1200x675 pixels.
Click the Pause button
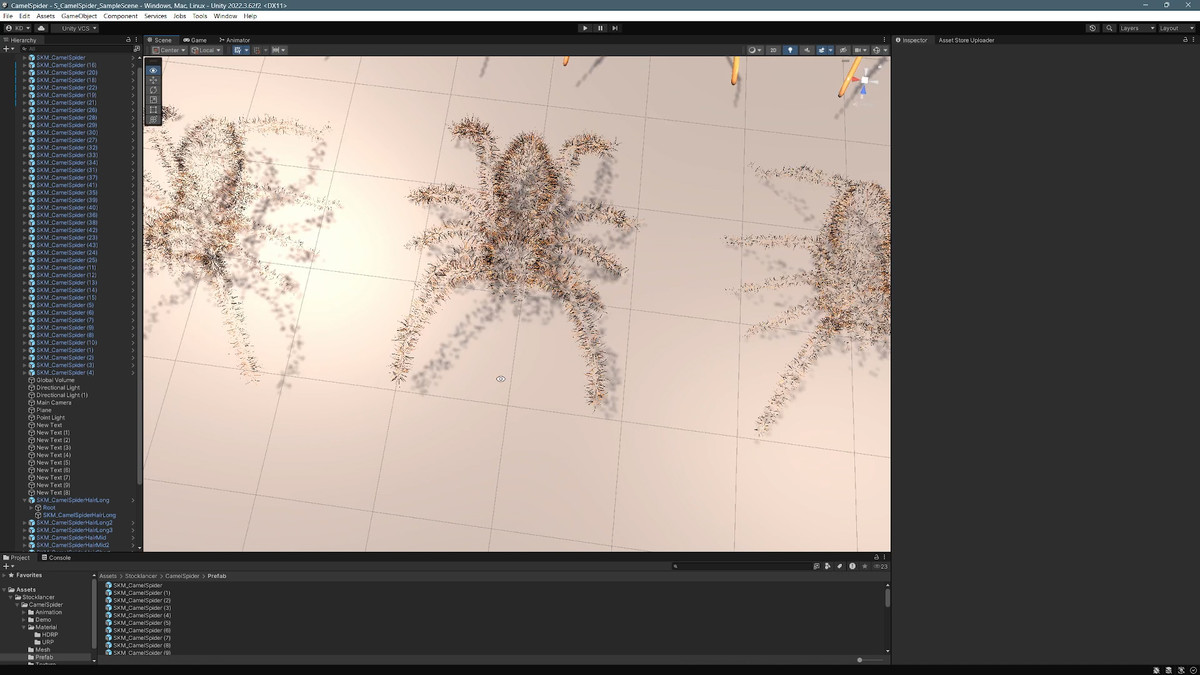click(x=600, y=28)
